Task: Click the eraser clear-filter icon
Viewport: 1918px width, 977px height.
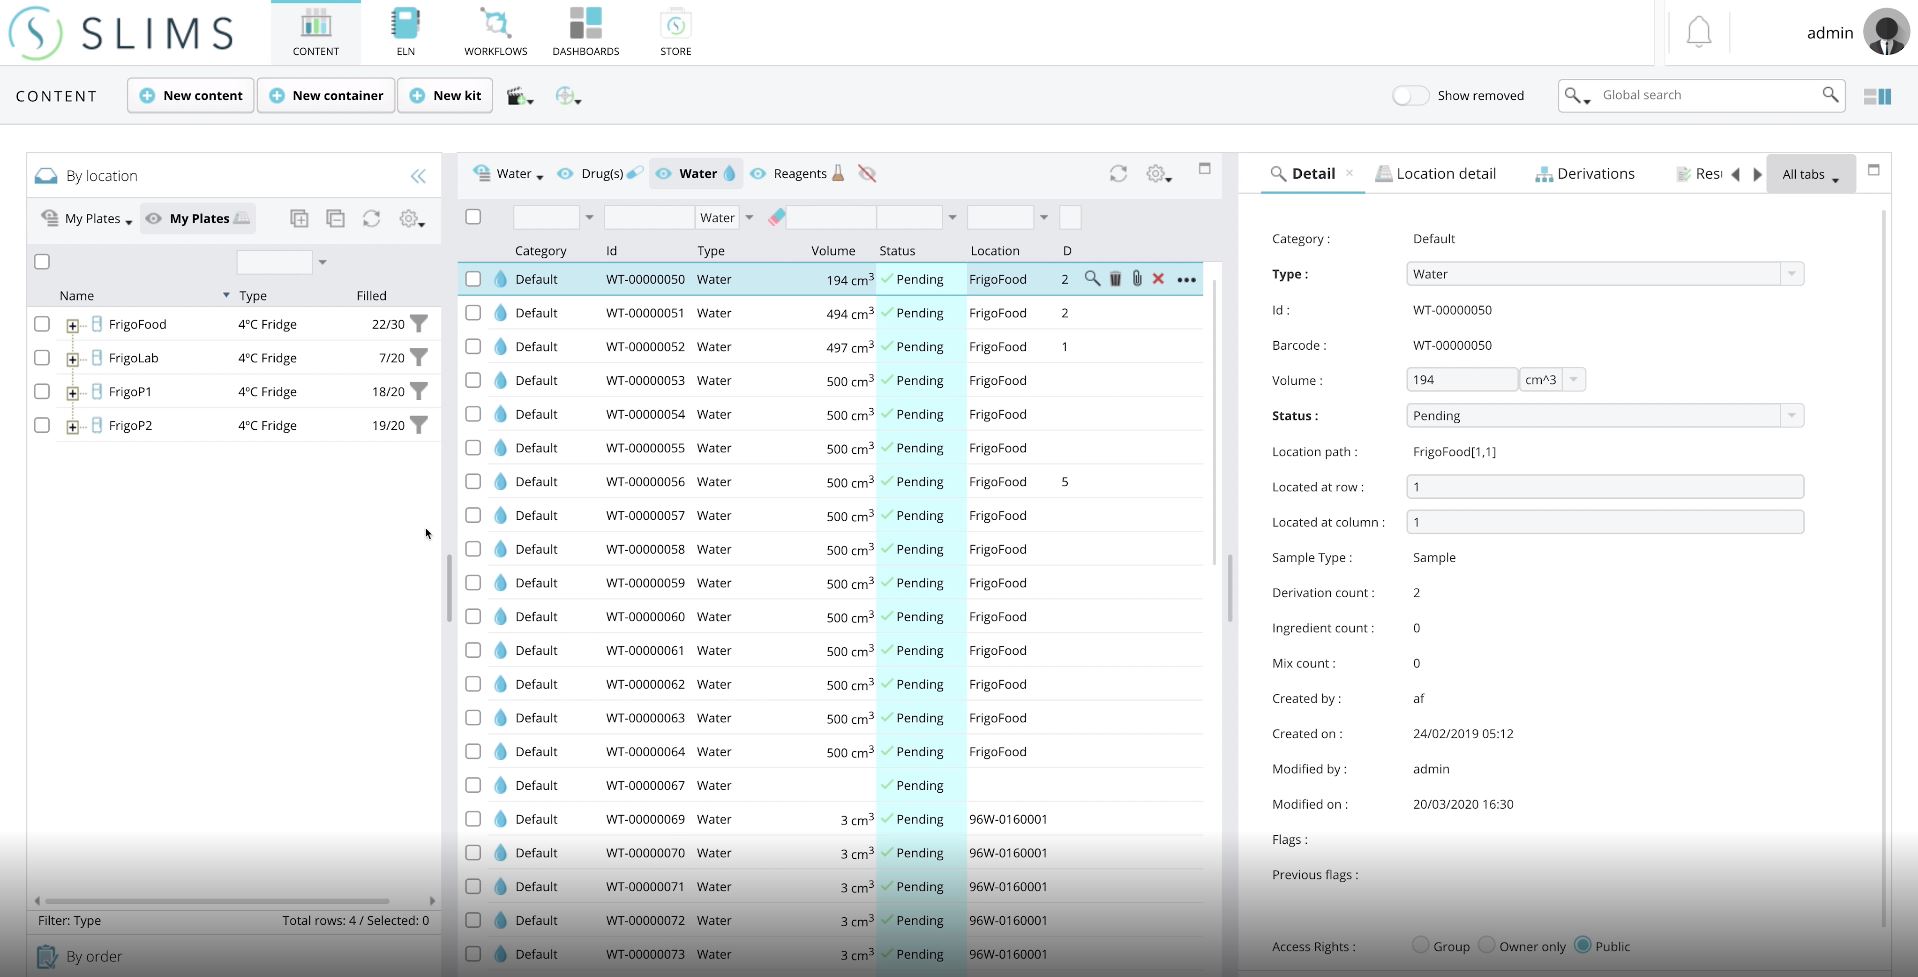Action: [777, 217]
